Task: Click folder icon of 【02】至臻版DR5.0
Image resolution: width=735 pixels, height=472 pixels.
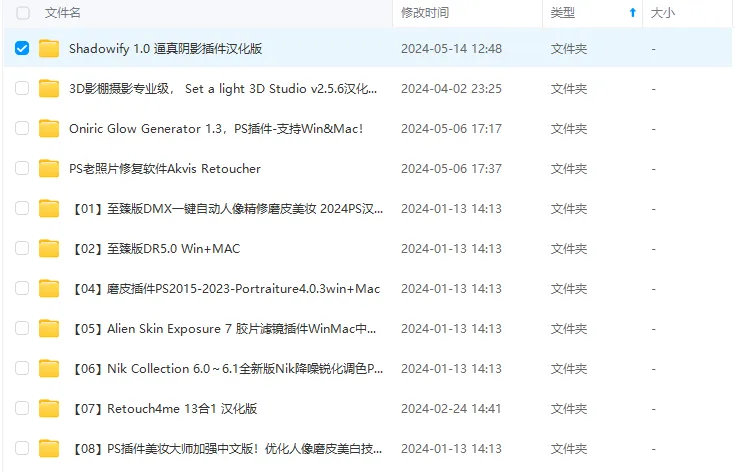Action: tap(49, 248)
